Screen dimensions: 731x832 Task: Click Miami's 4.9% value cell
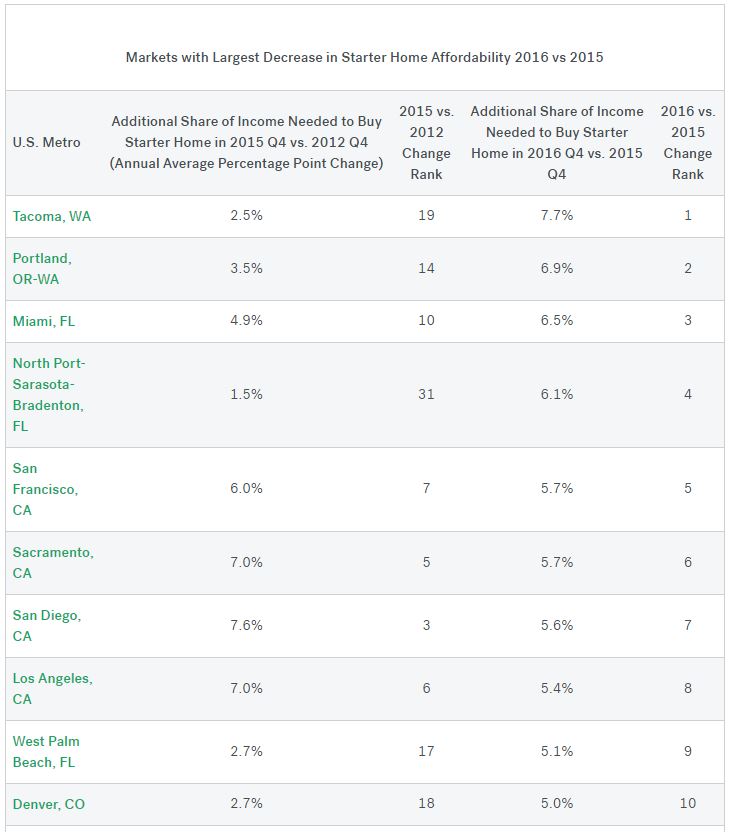(x=246, y=320)
